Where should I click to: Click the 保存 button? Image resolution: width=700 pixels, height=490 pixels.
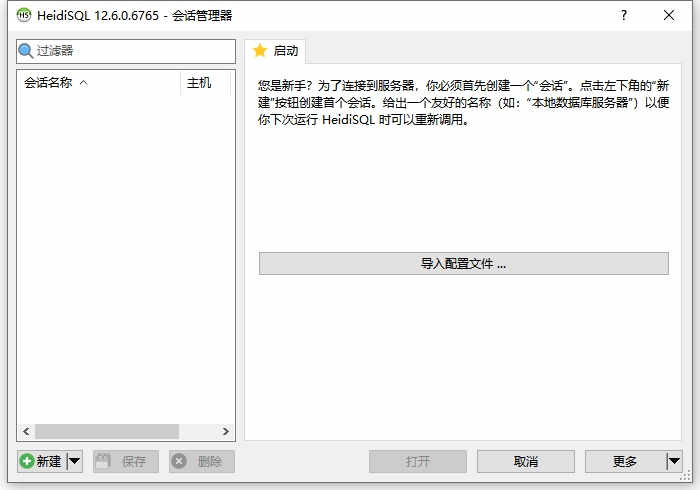coord(126,461)
